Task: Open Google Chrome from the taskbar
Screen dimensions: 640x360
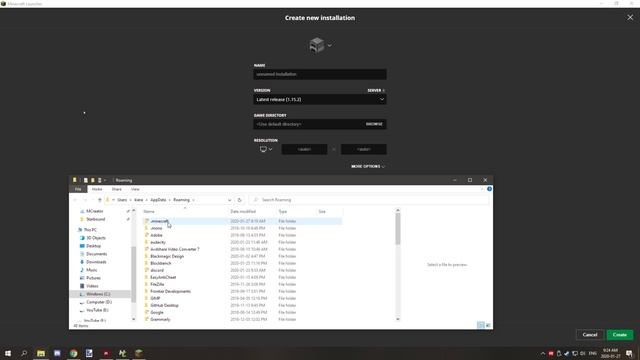Action: pyautogui.click(x=73, y=353)
